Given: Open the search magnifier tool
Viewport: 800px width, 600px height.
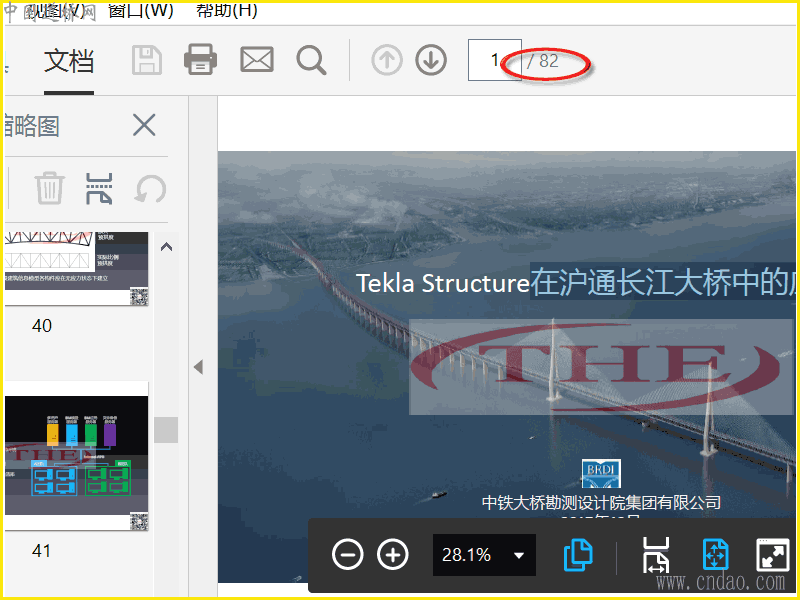Looking at the screenshot, I should tap(311, 61).
